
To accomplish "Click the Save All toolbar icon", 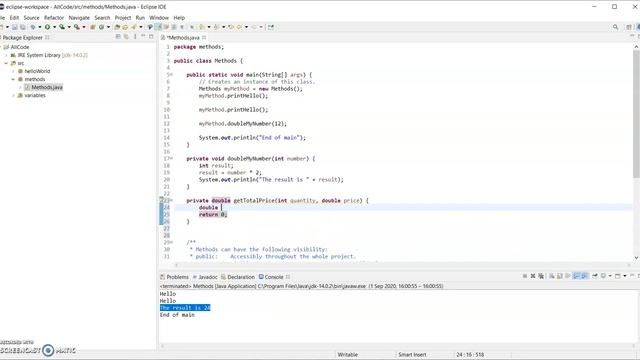I will point(23,27).
